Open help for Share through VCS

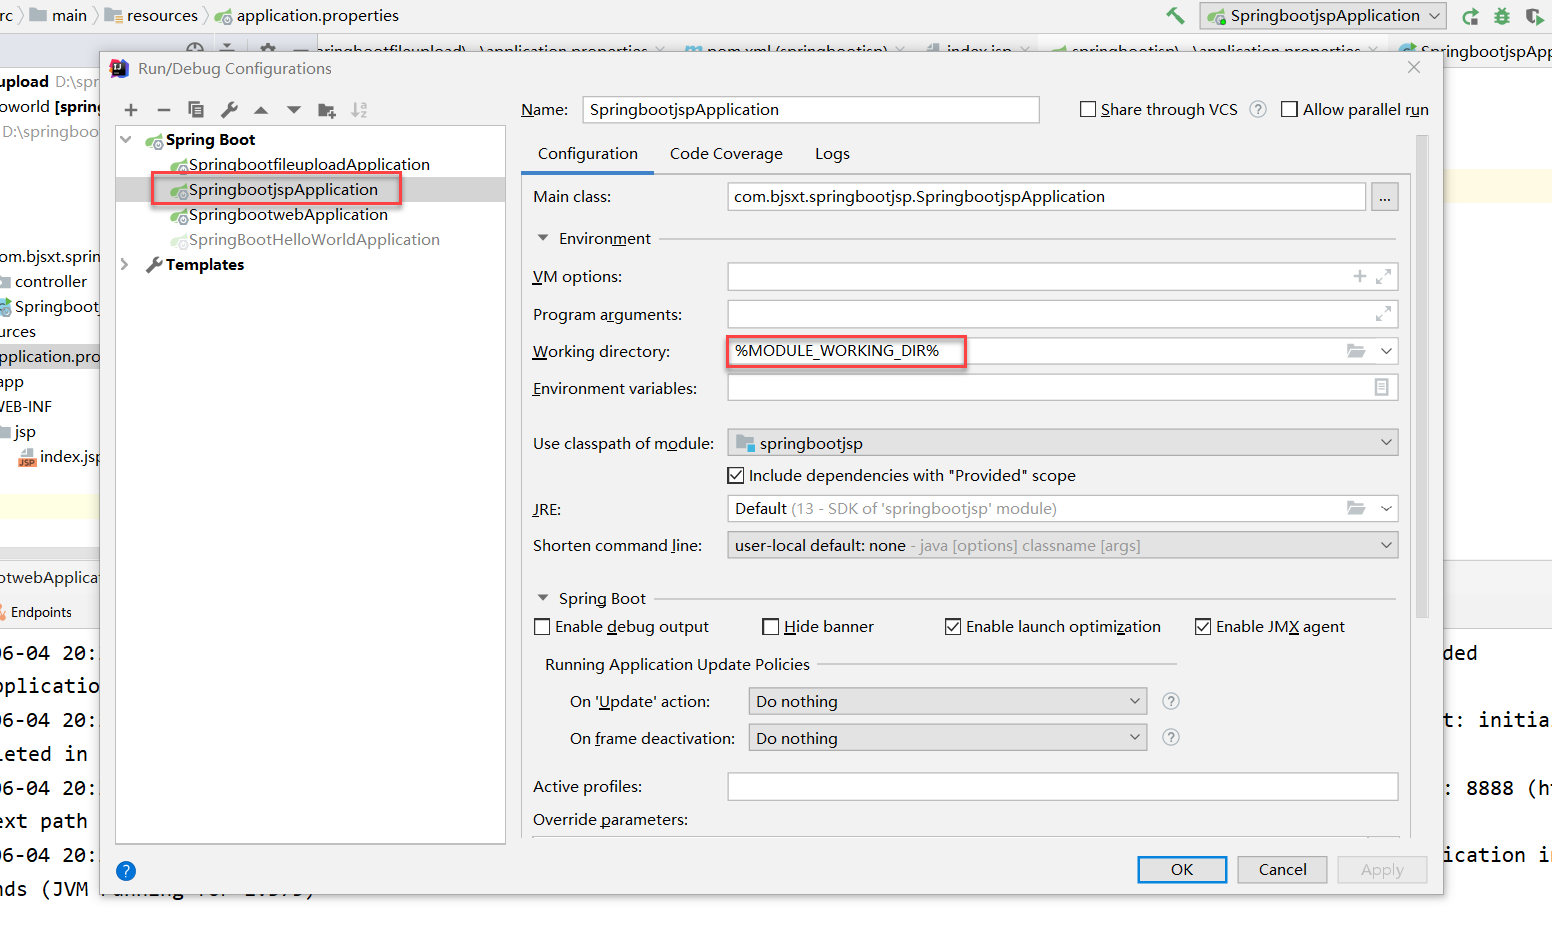point(1259,109)
